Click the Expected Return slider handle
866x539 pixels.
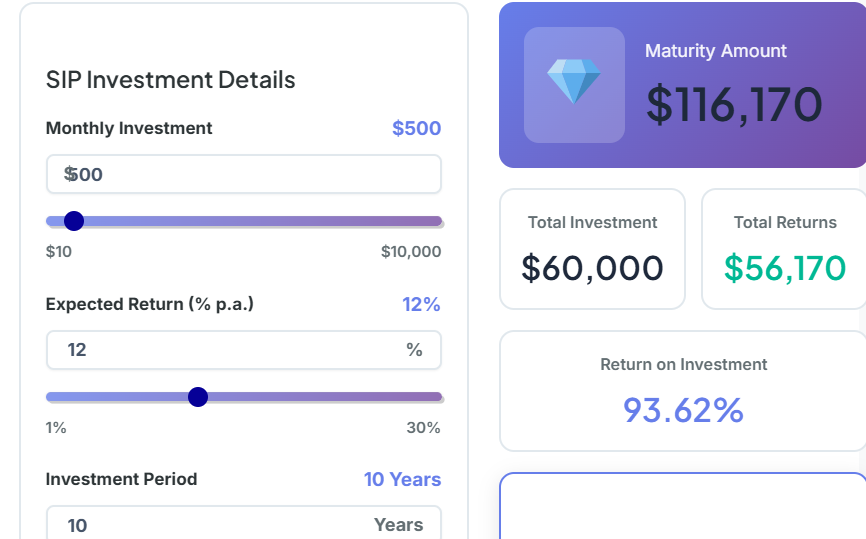click(198, 397)
